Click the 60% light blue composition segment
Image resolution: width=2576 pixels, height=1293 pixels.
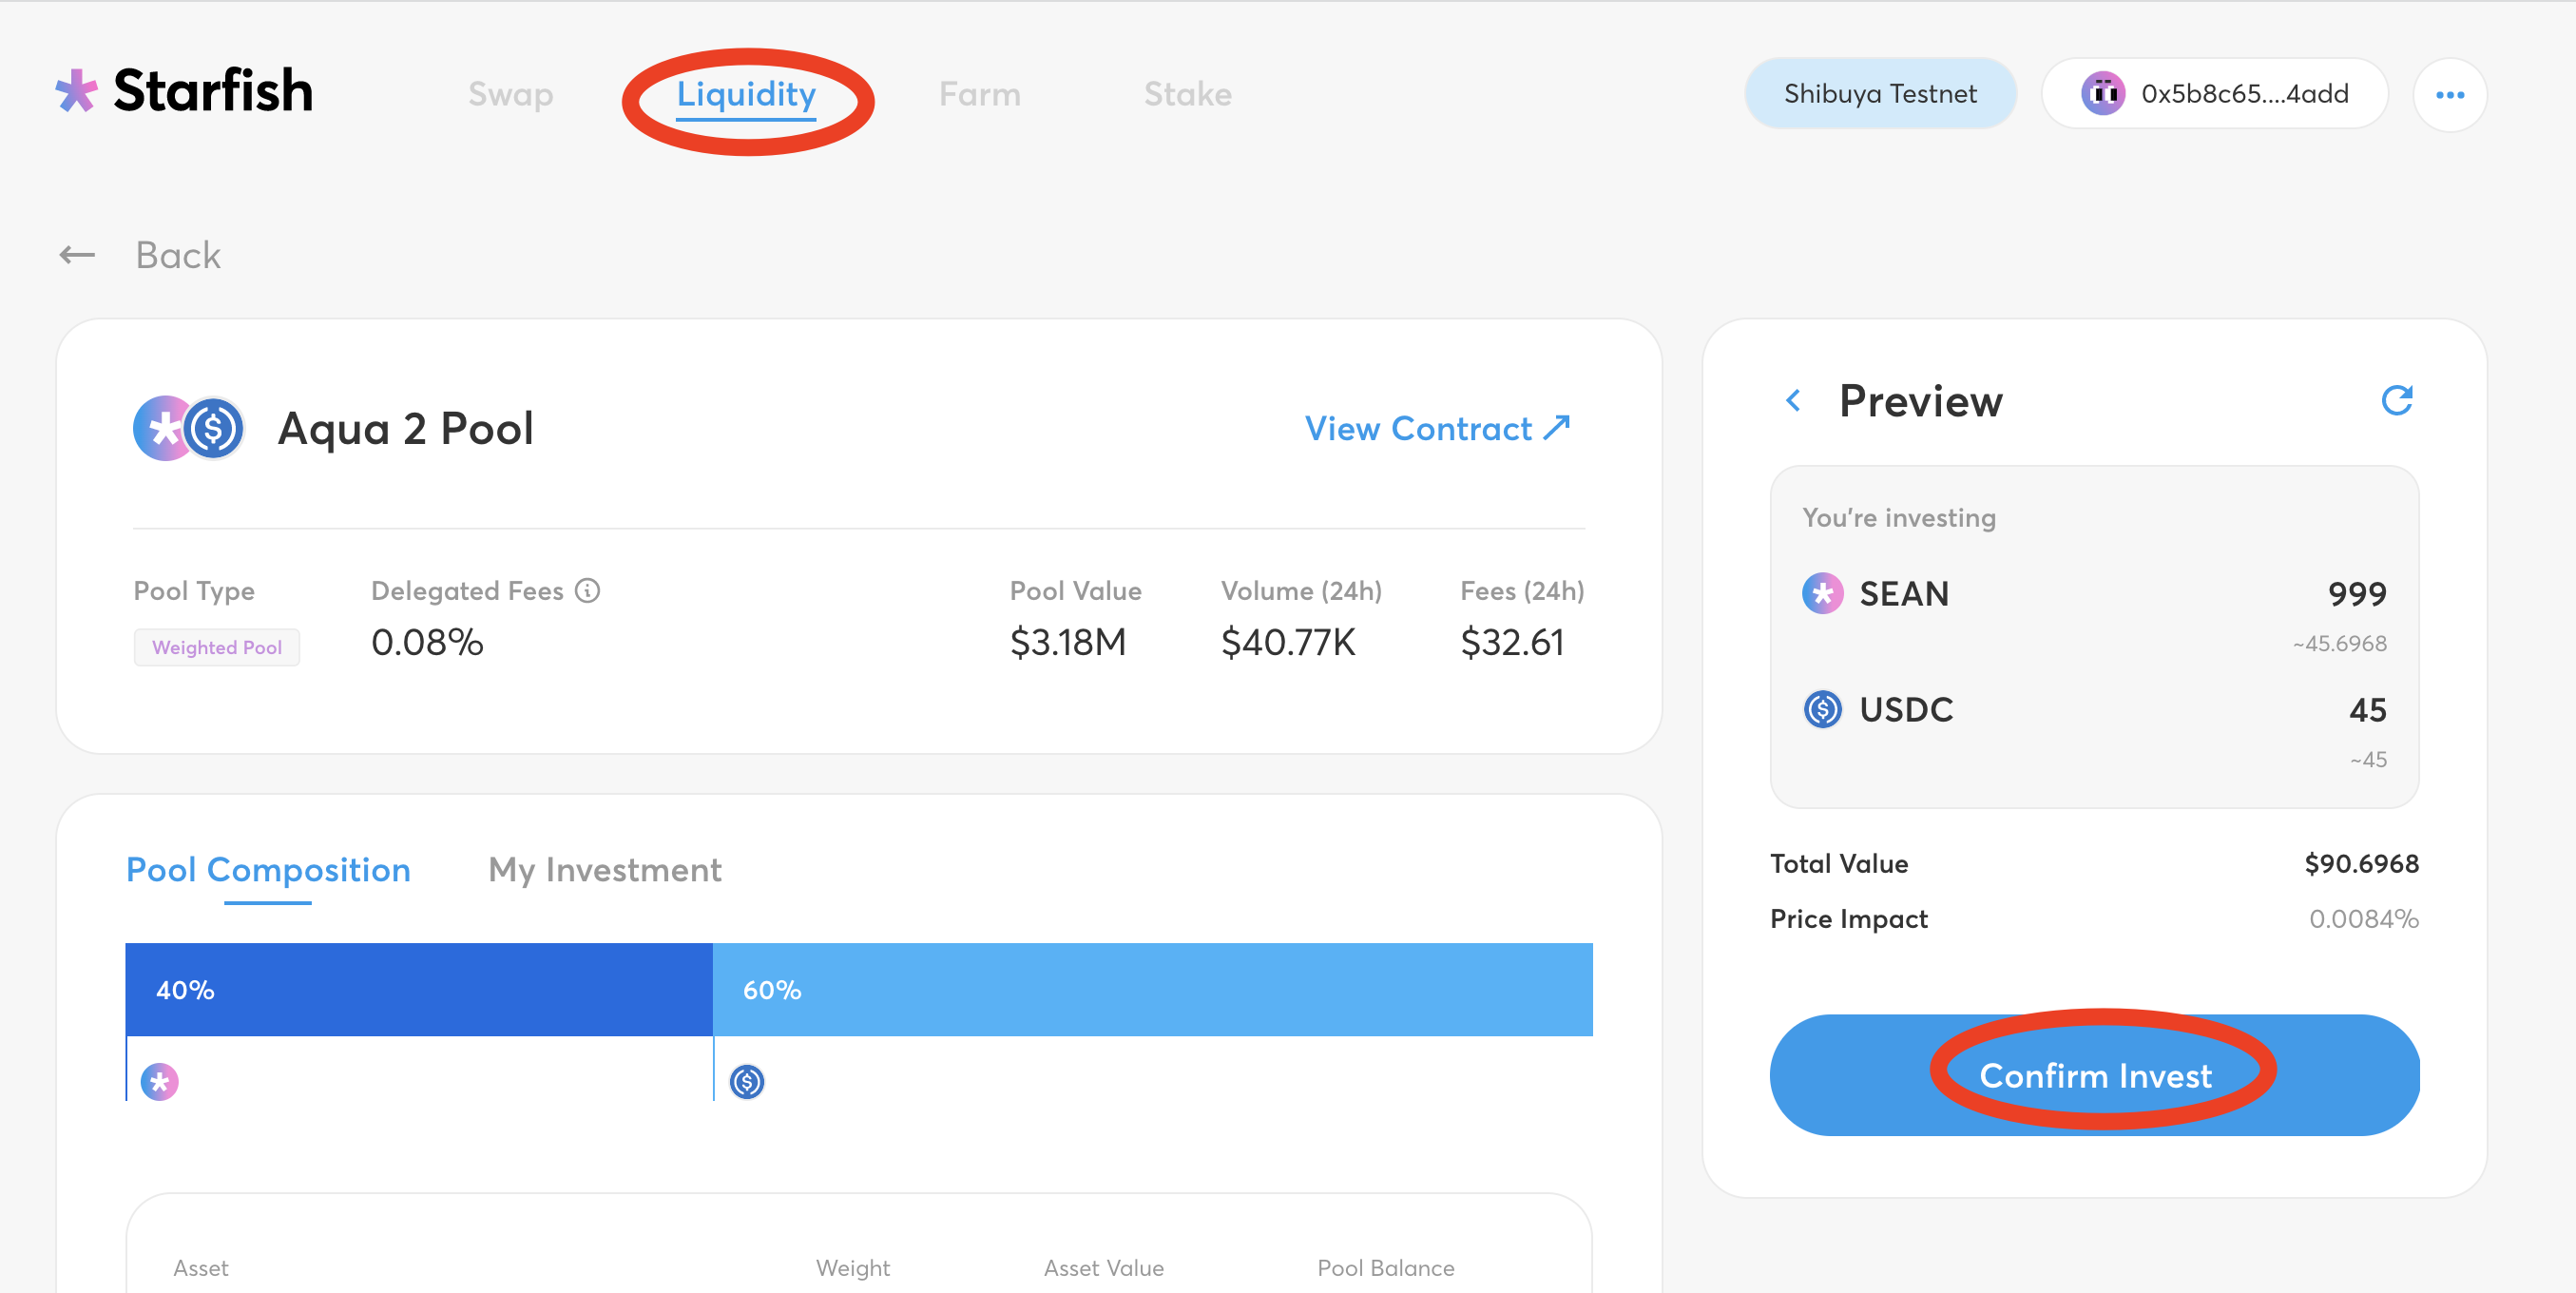(1152, 989)
